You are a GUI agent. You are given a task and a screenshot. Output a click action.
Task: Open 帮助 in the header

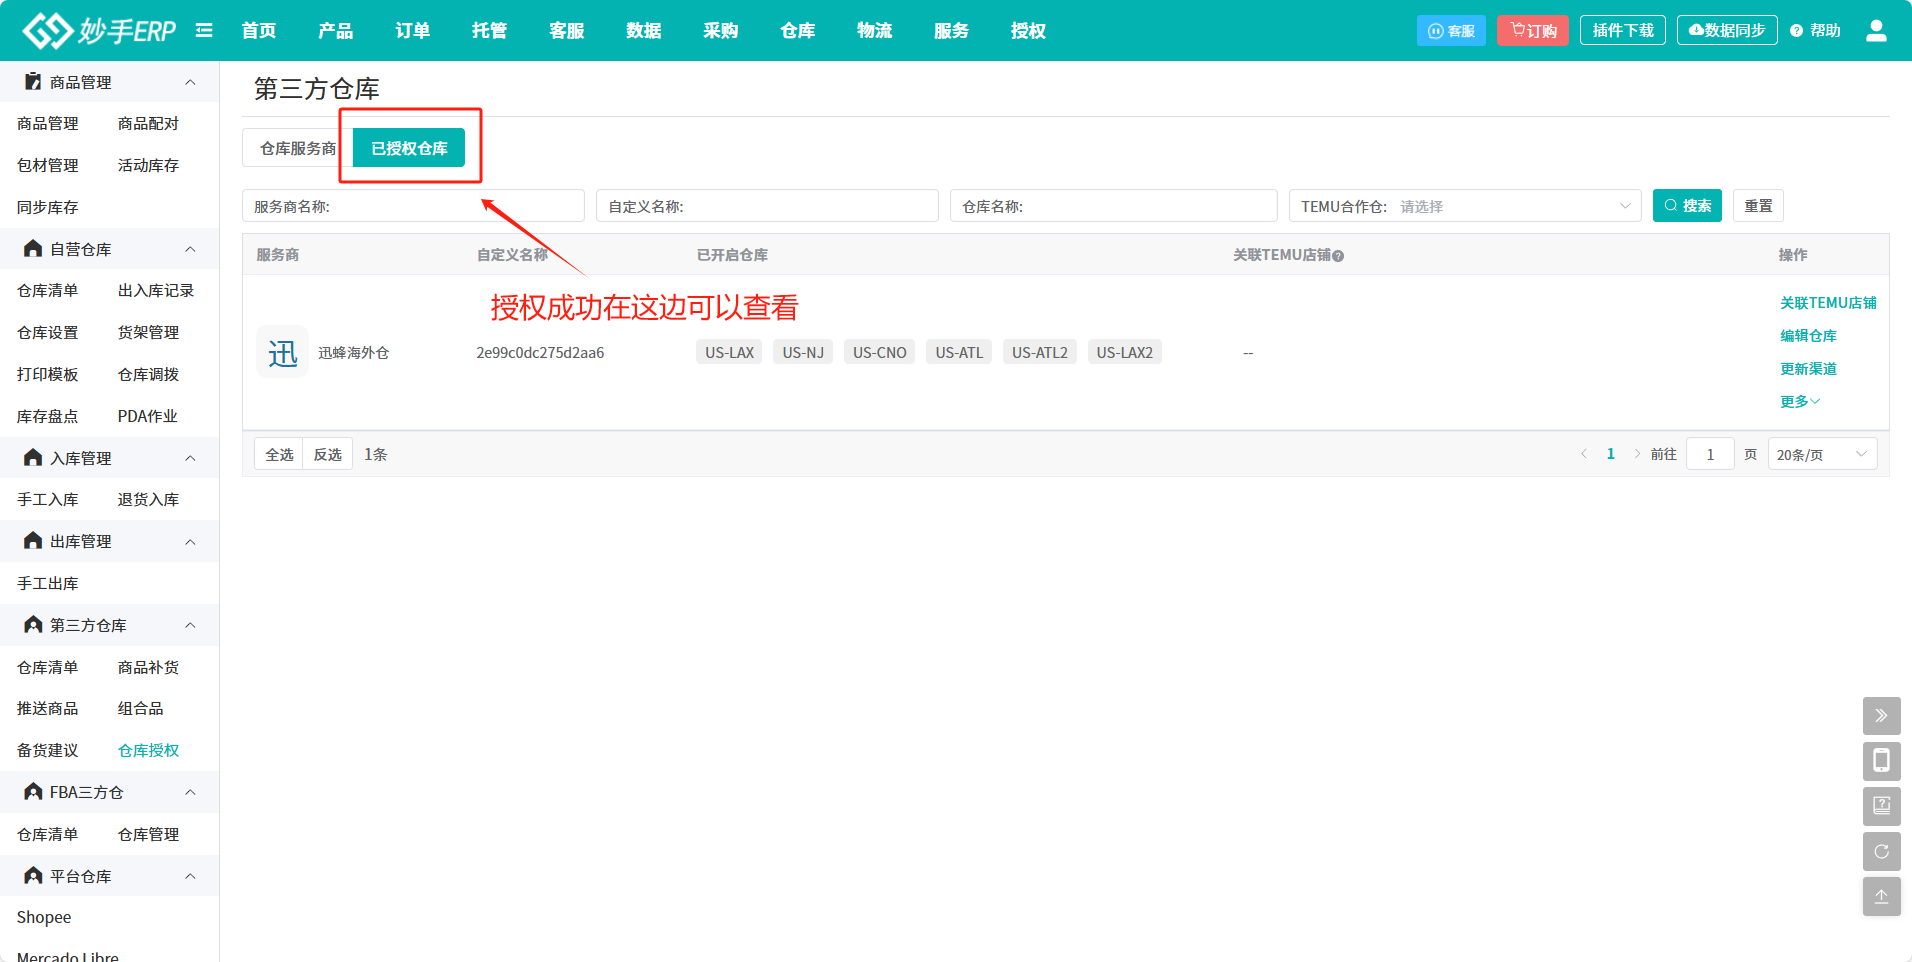[x=1815, y=30]
